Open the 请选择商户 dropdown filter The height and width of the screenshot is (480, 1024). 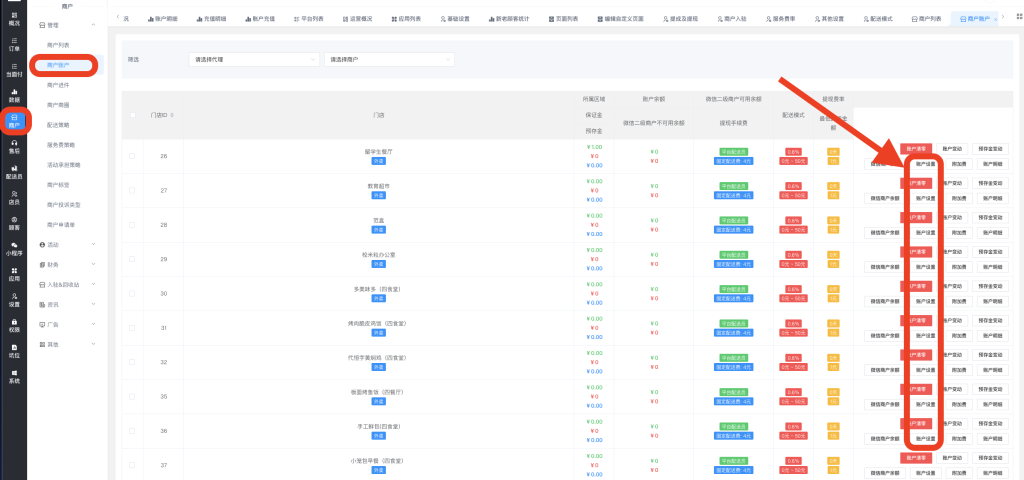click(389, 60)
